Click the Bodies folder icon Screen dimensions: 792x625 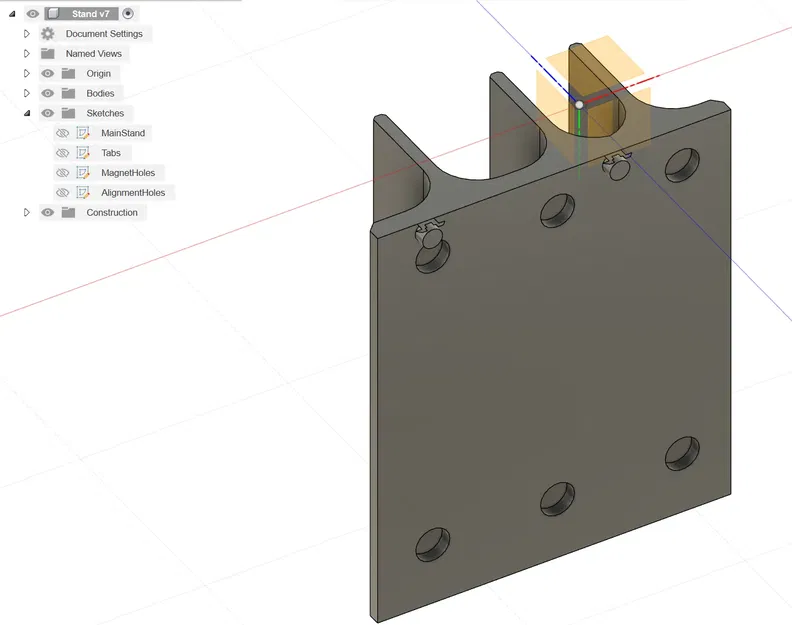pyautogui.click(x=69, y=93)
